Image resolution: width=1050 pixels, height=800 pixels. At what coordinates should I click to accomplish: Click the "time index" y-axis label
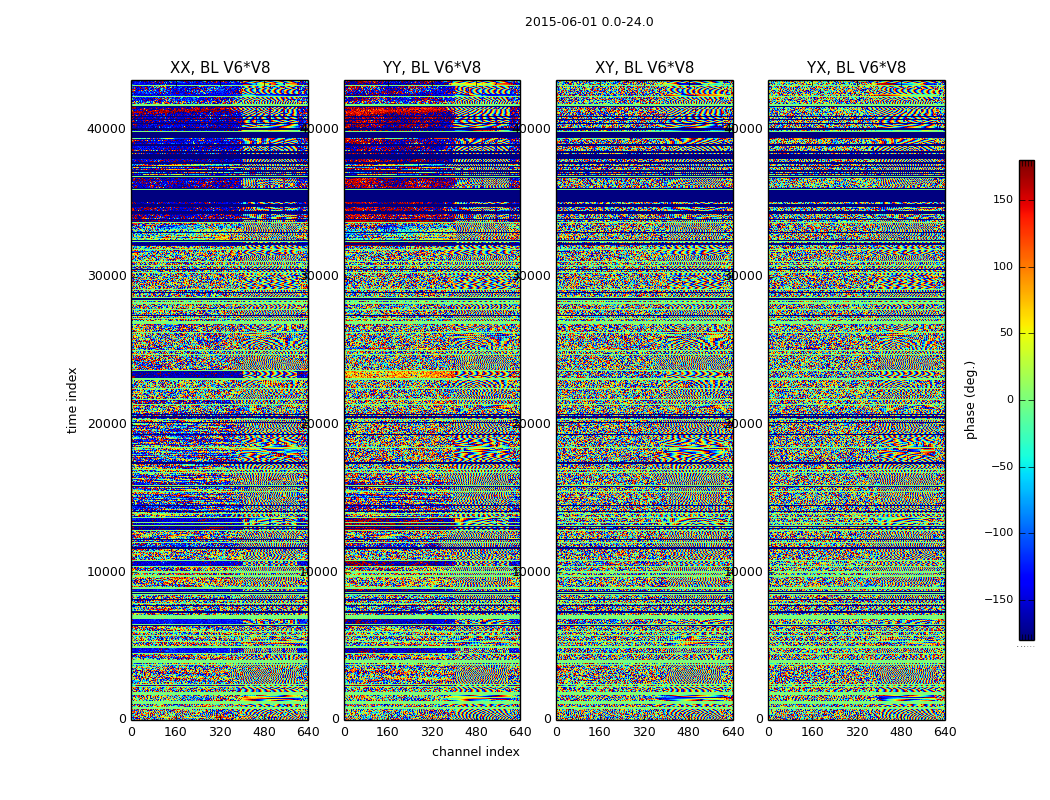click(72, 400)
